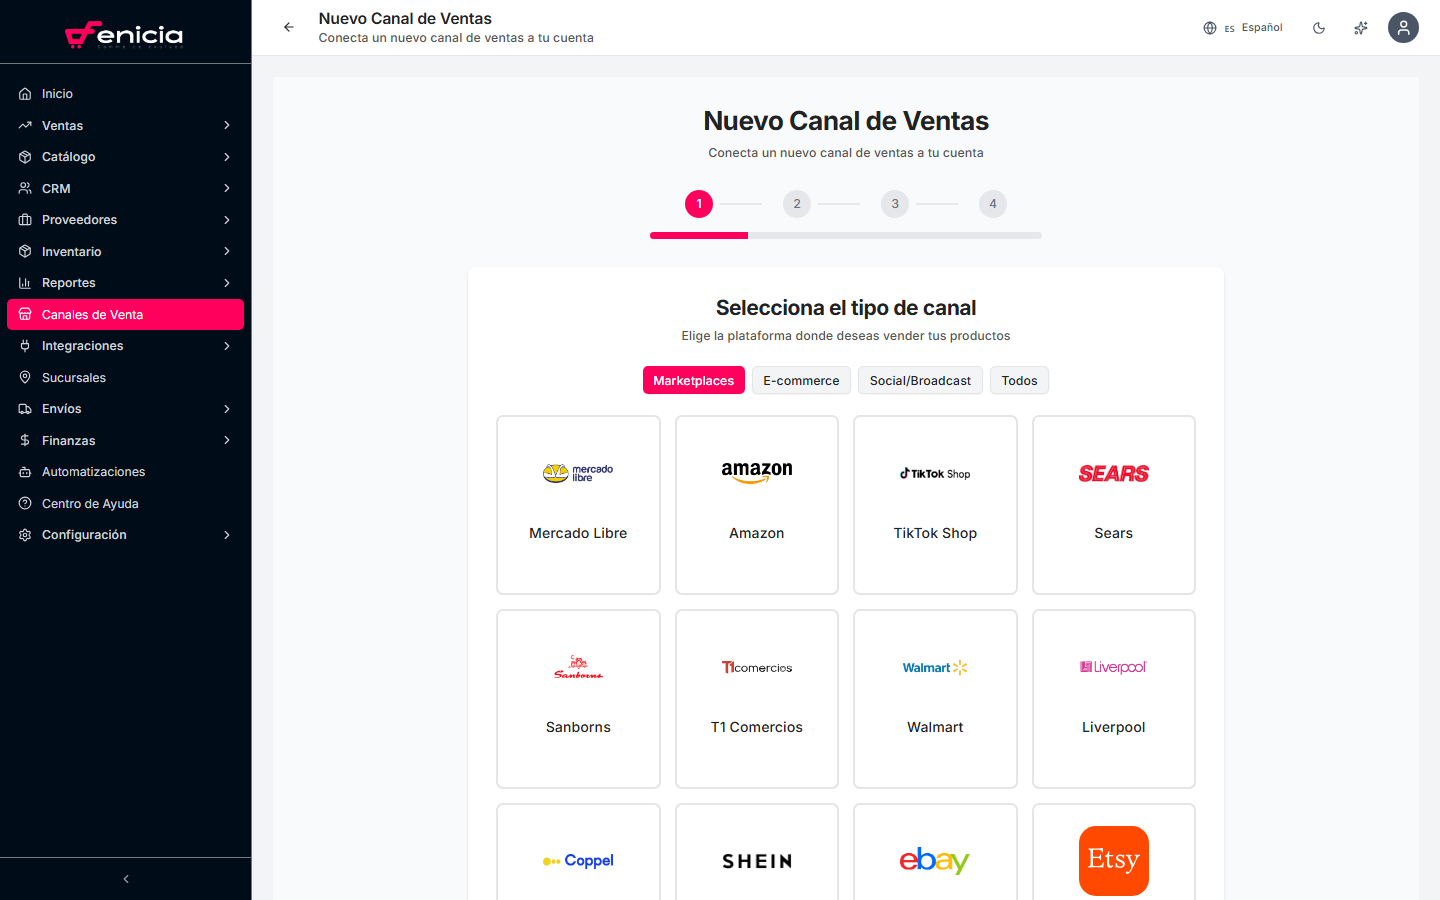Show all channels with the Todos filter
The image size is (1440, 900).
(x=1019, y=381)
